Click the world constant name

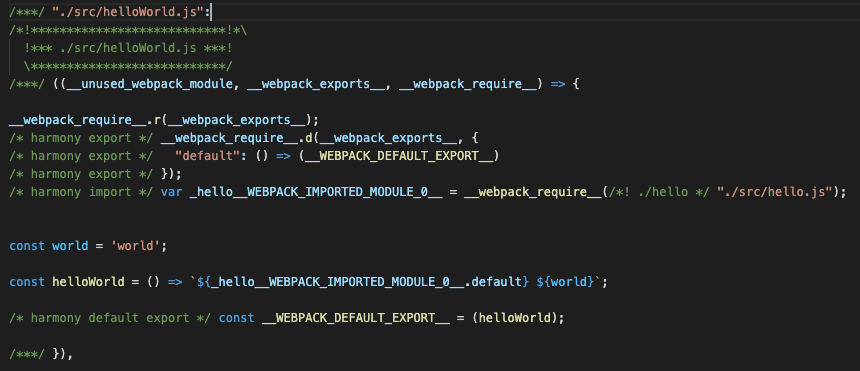[x=70, y=246]
